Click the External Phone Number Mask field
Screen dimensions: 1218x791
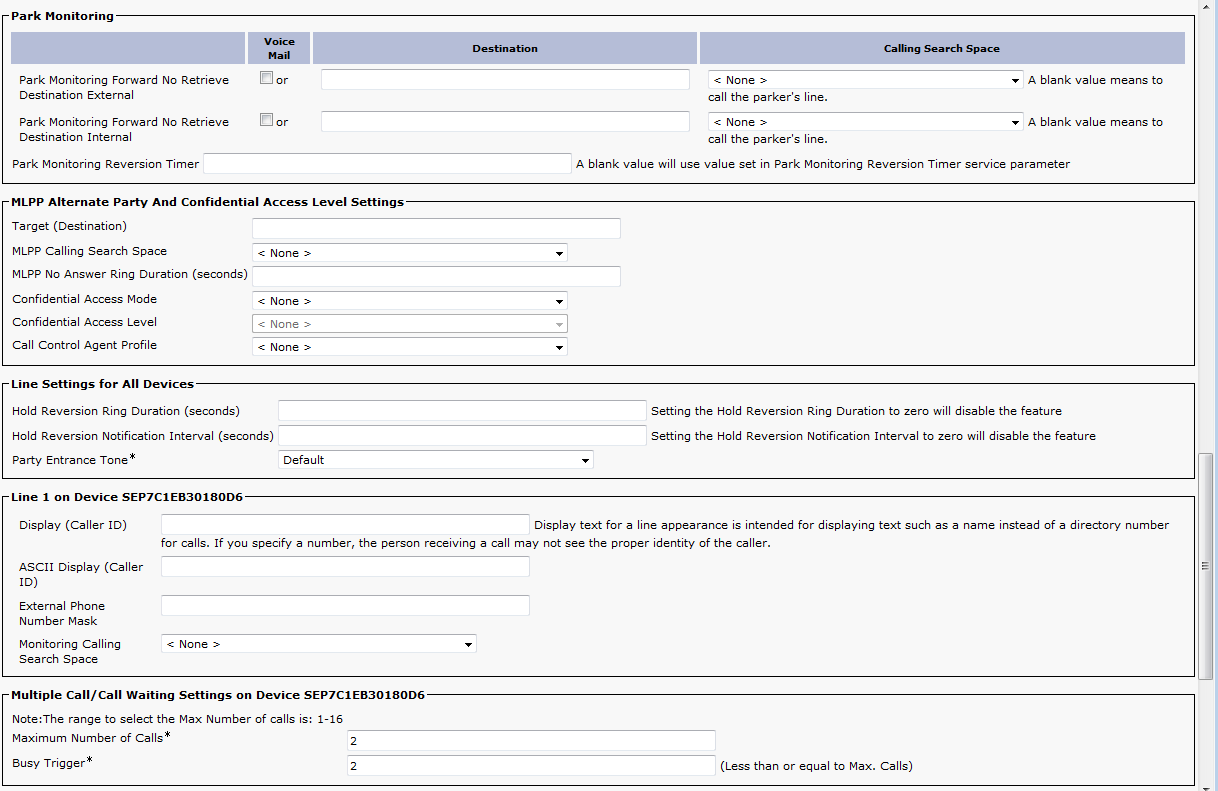click(345, 606)
